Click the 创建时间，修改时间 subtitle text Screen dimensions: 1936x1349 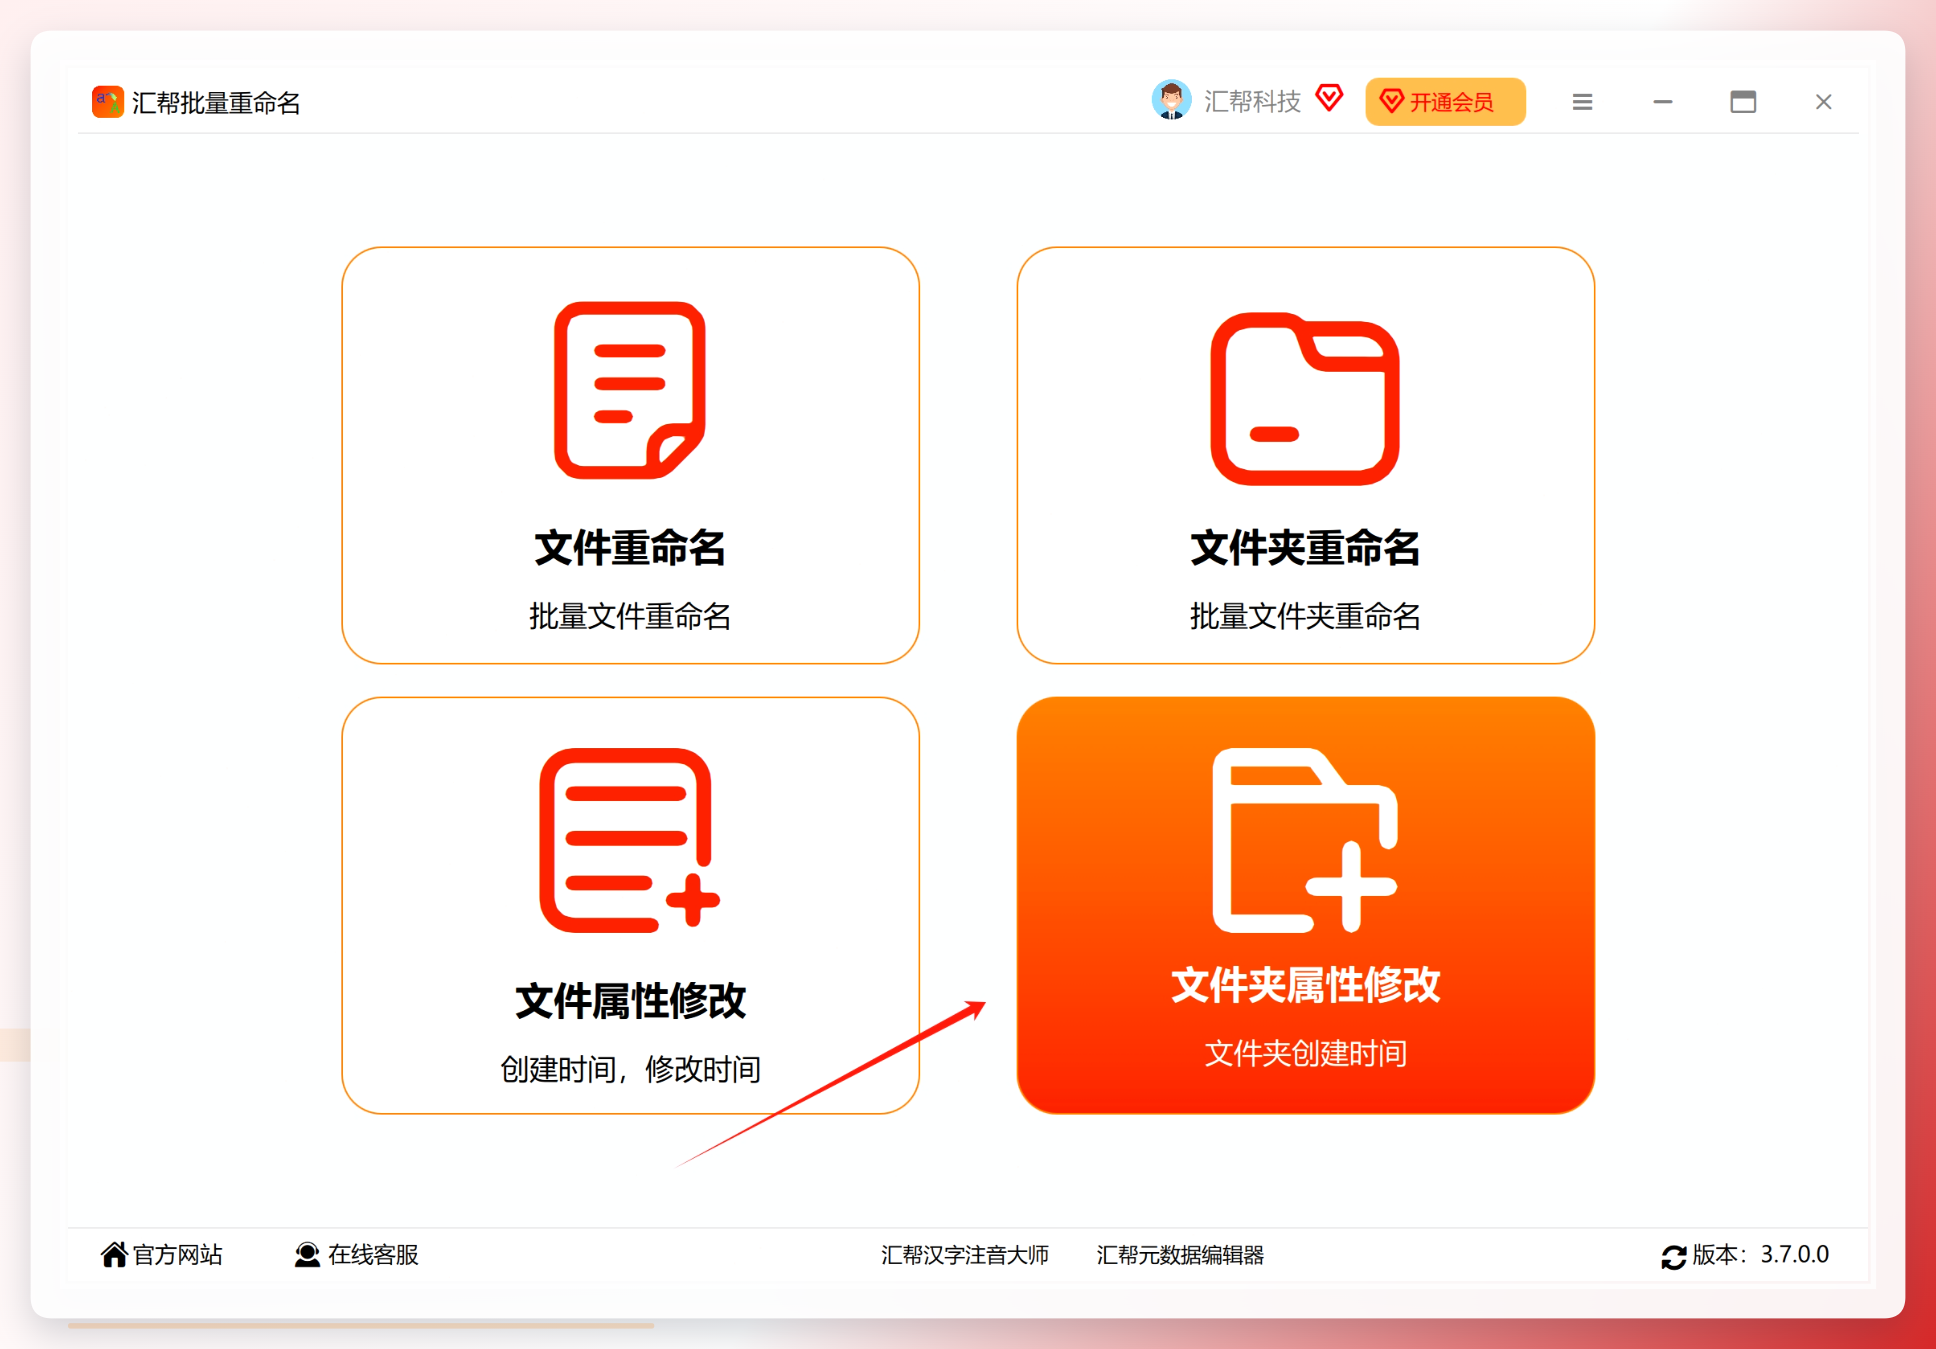630,1069
